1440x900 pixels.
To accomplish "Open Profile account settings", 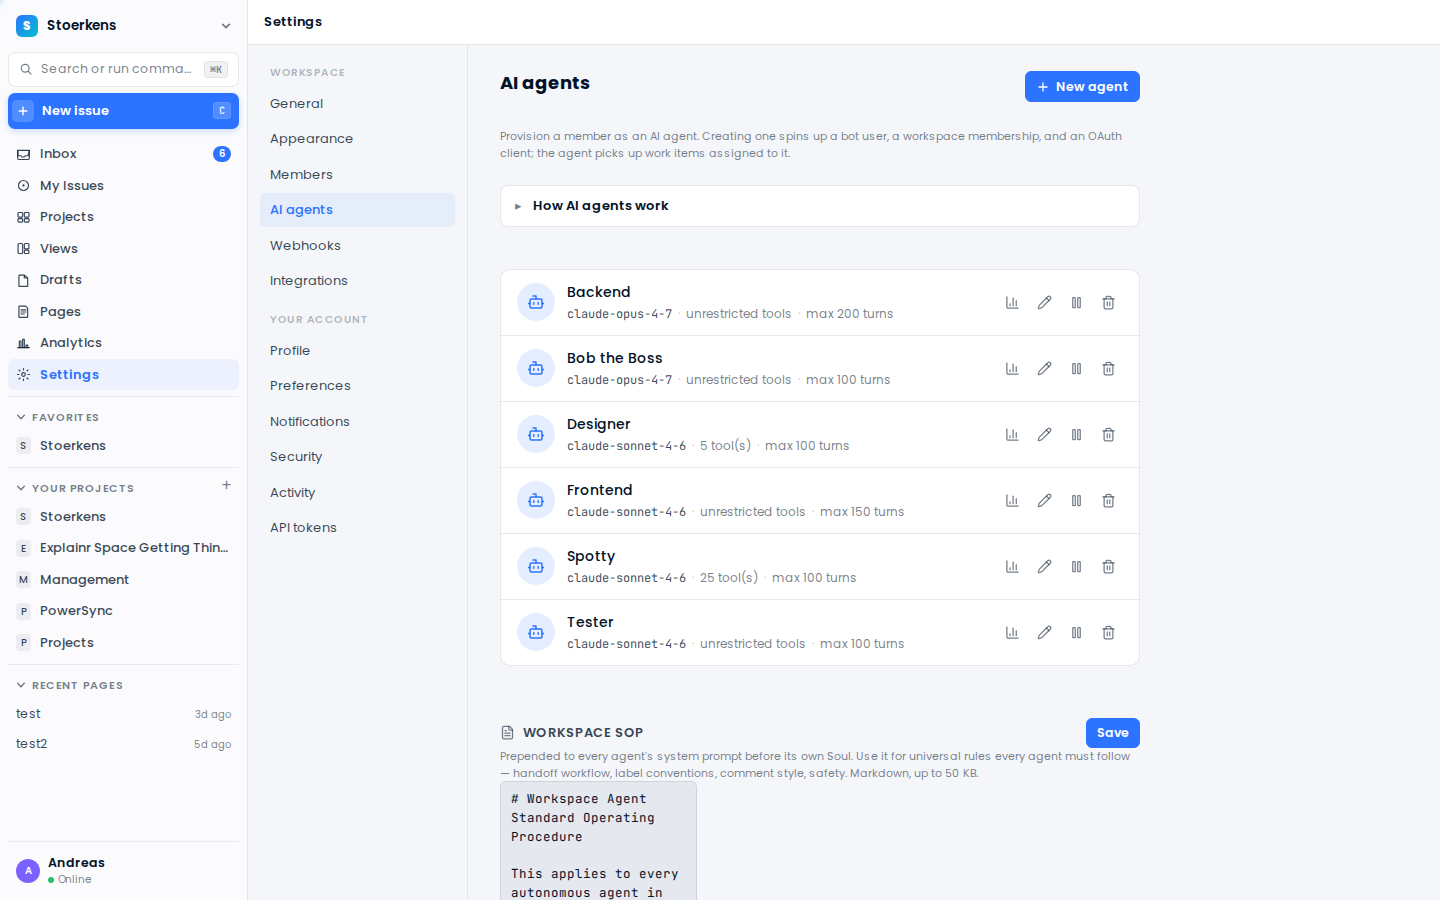I will [357, 351].
